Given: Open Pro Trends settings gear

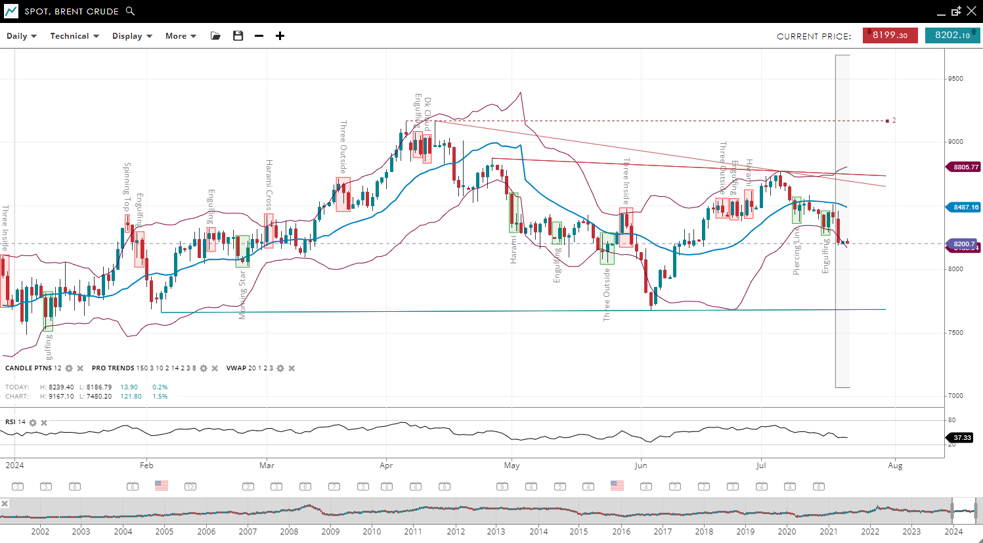Looking at the screenshot, I should tap(204, 369).
